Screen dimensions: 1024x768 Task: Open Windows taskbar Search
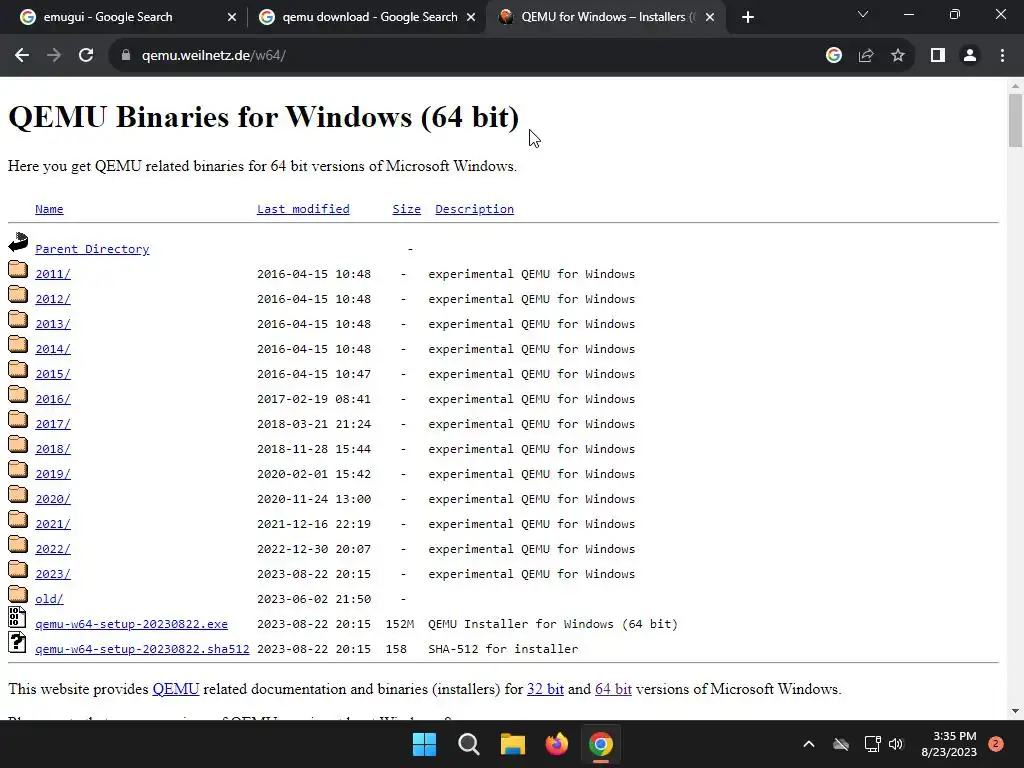coord(469,744)
